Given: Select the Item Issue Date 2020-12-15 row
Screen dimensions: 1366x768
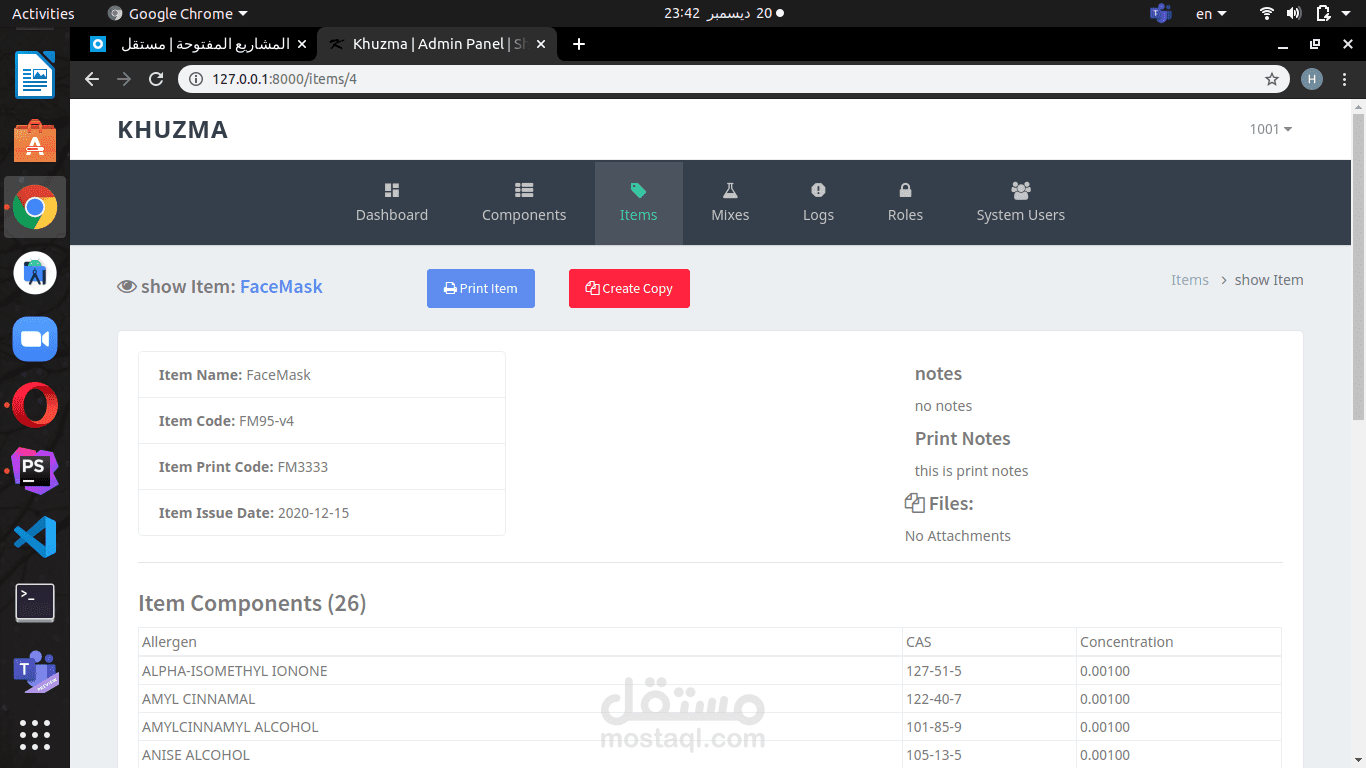Looking at the screenshot, I should (322, 513).
